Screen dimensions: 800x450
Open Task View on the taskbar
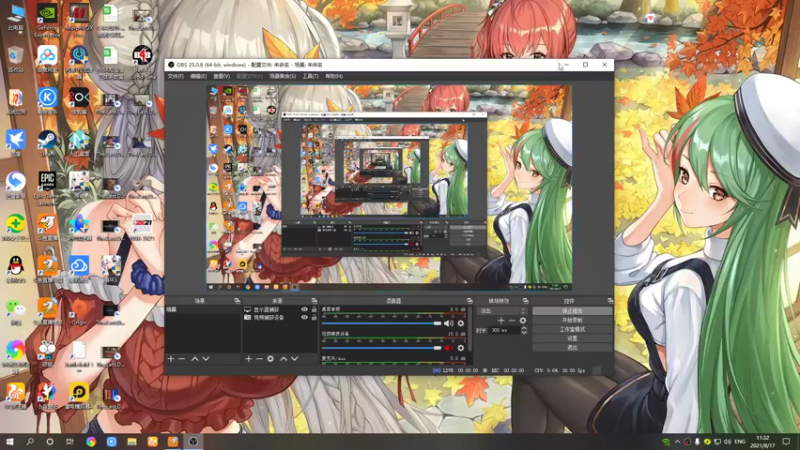coord(70,442)
